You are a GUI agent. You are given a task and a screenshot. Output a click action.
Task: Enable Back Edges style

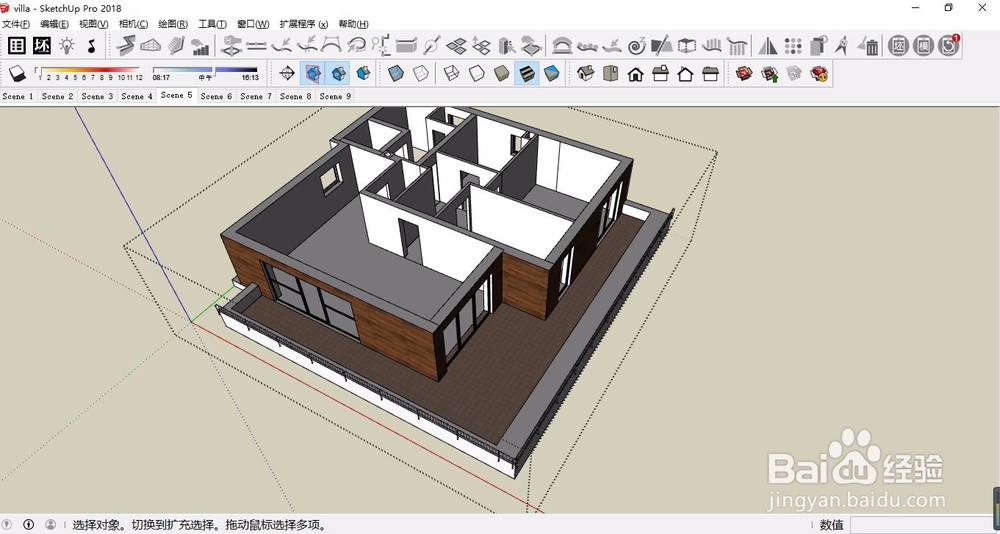[420, 73]
